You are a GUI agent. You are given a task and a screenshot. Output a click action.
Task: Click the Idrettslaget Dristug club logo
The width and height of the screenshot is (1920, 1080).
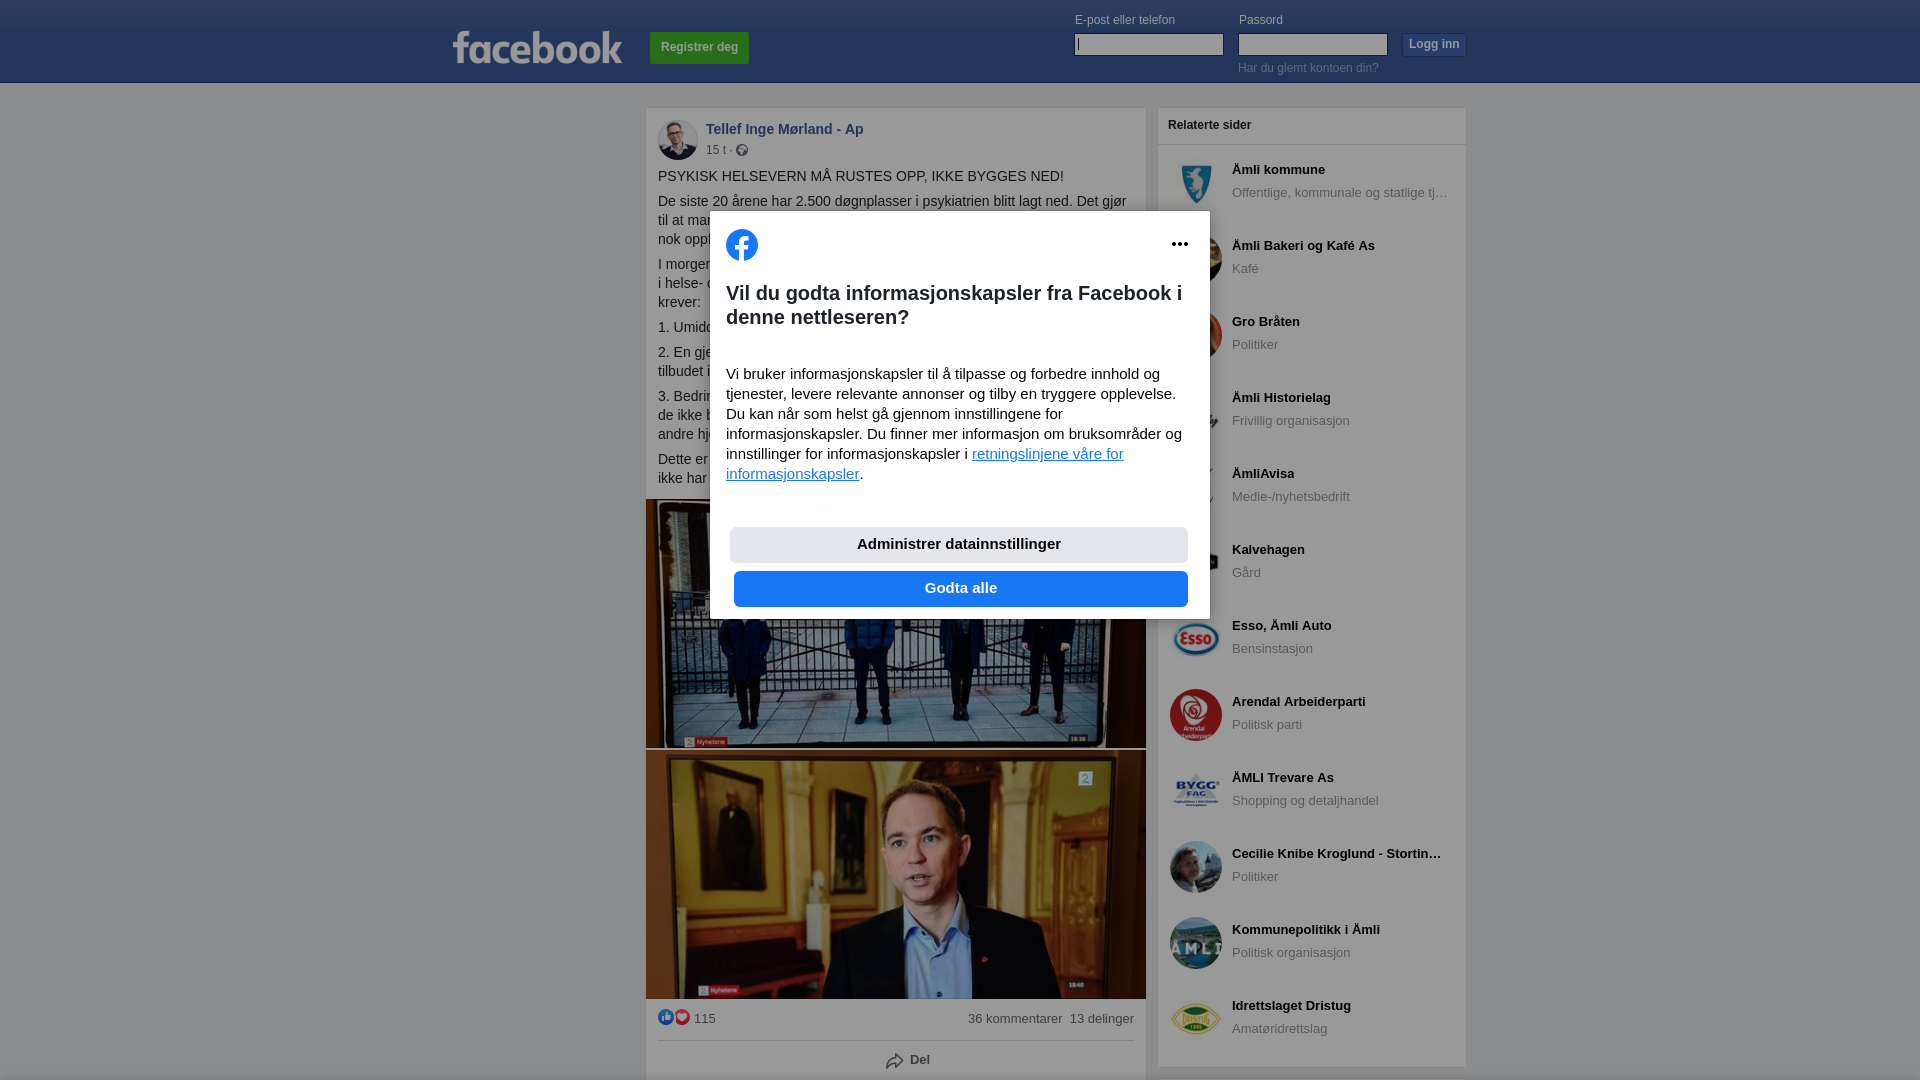click(1196, 1019)
